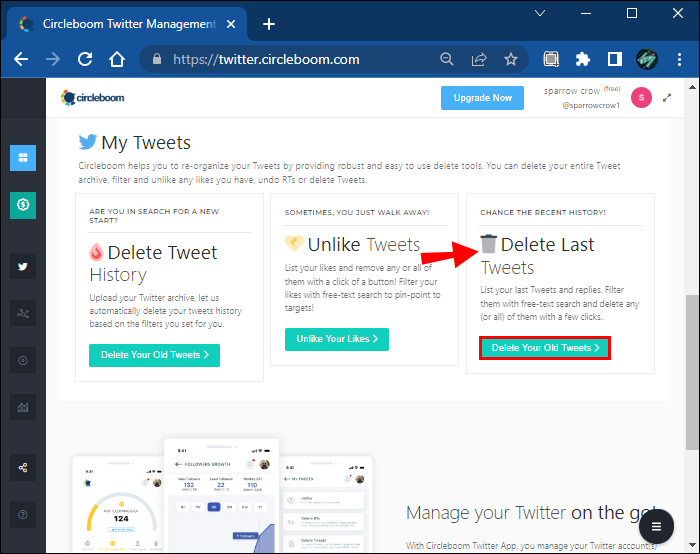Open the extensions puzzle piece menu
Screen dimensions: 700x554
click(583, 59)
